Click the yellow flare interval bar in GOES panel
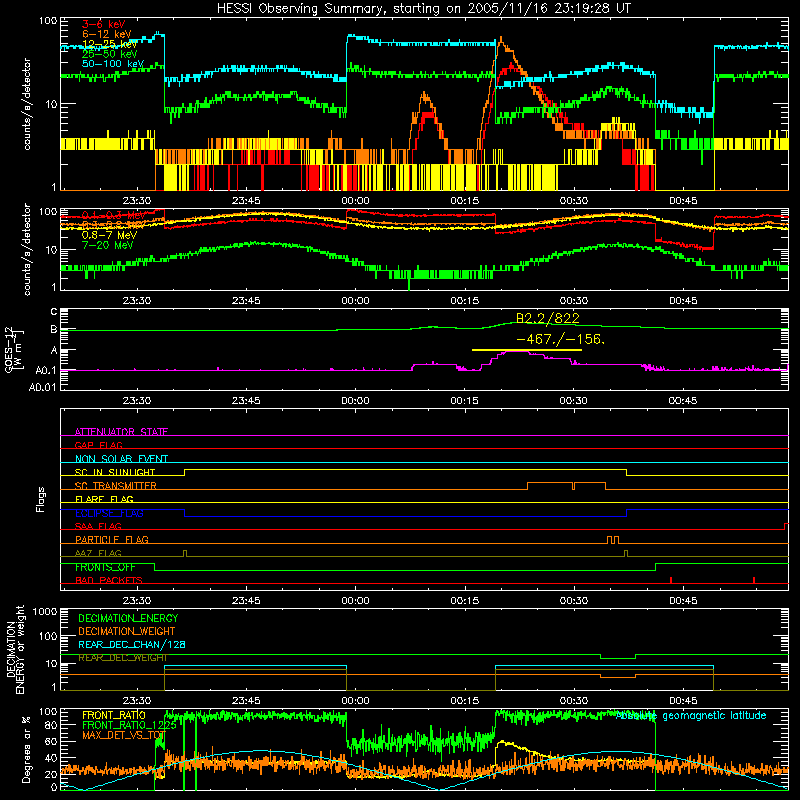This screenshot has height=800, width=800. [x=527, y=350]
